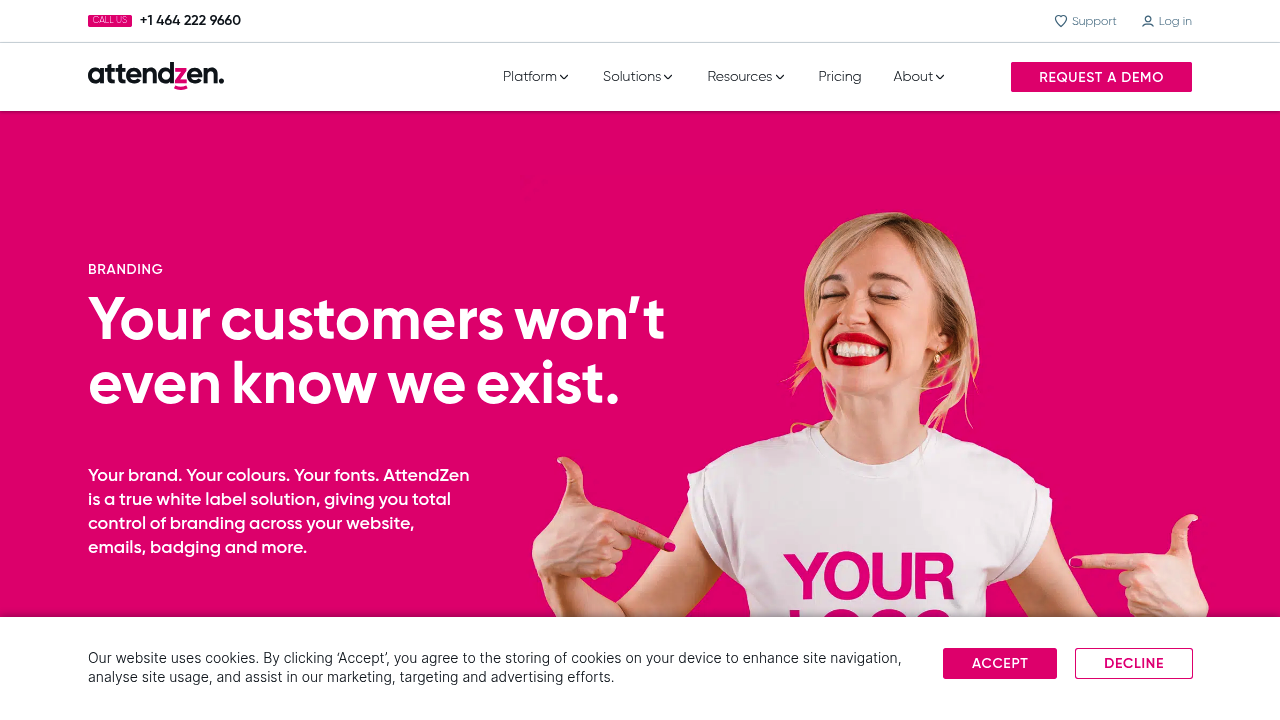1280x720 pixels.
Task: Click the pink CALL US badge
Action: [x=110, y=21]
